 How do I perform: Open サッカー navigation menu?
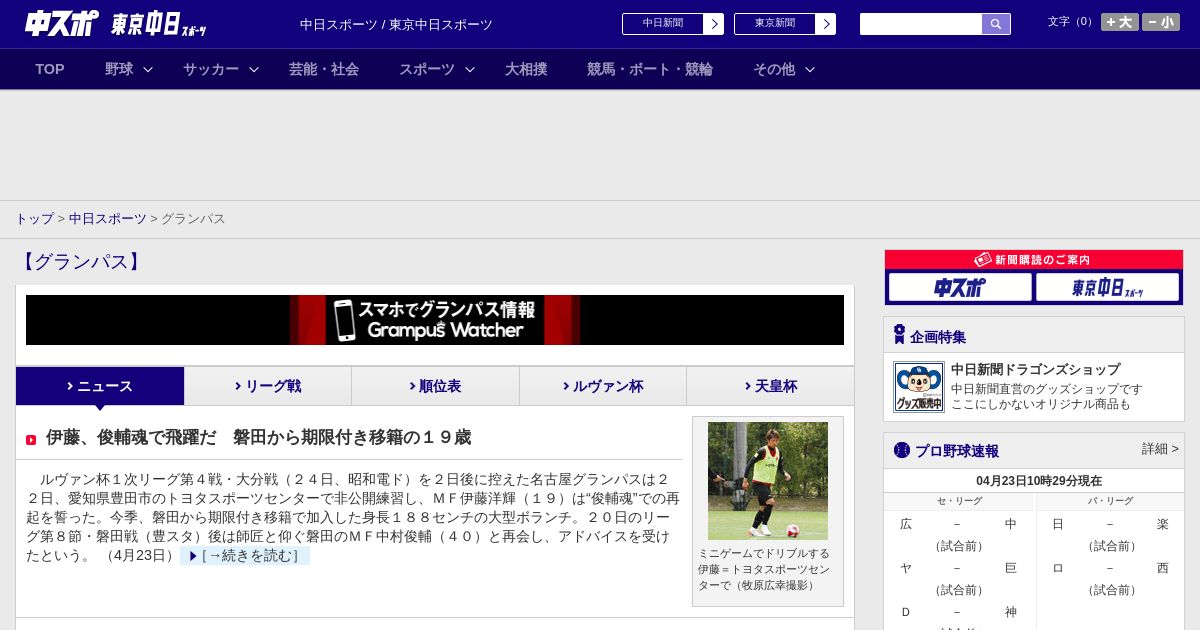pyautogui.click(x=211, y=69)
